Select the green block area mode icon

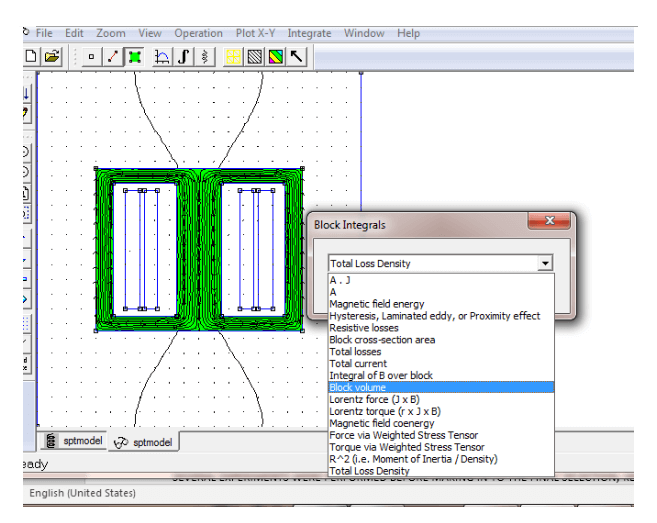[x=135, y=57]
